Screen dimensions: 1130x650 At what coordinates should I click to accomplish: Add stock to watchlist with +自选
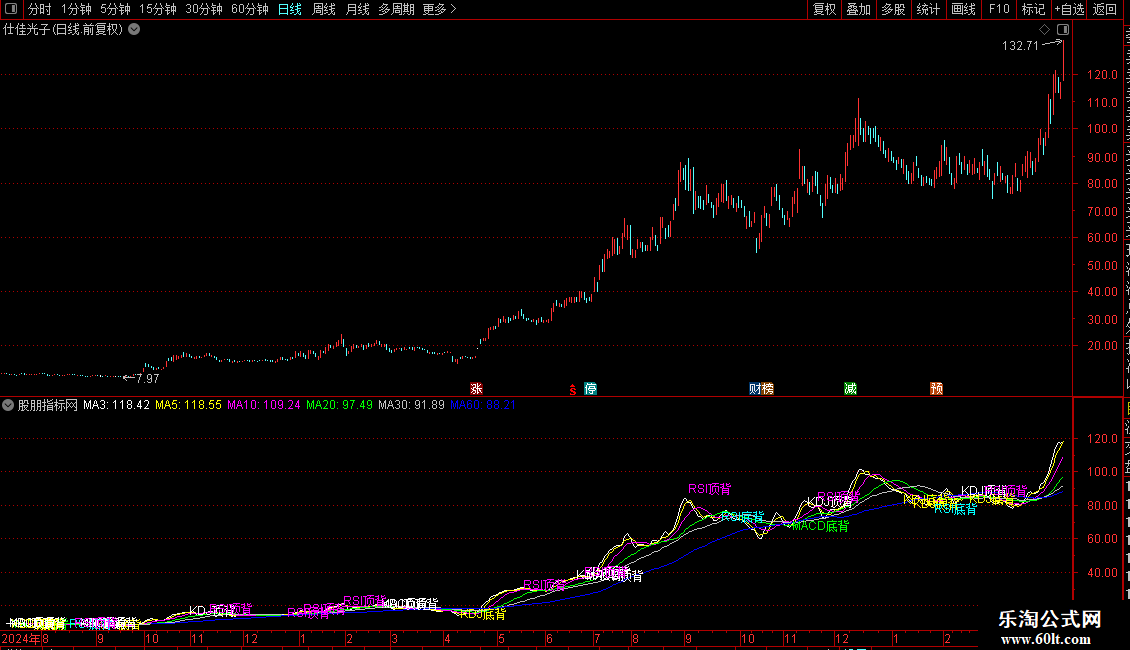(1069, 9)
